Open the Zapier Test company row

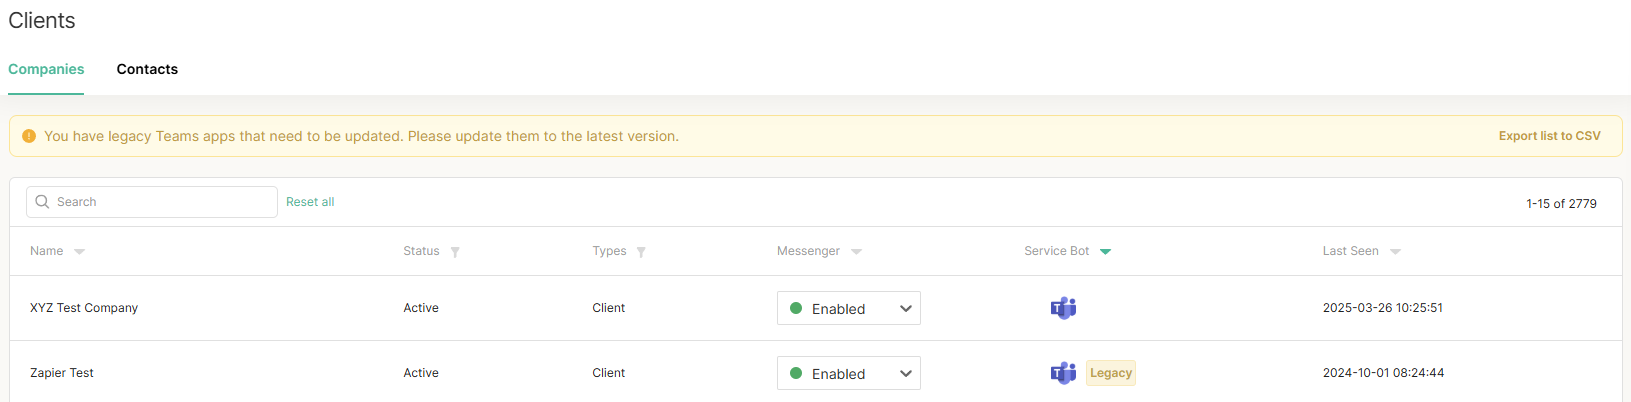tap(62, 373)
